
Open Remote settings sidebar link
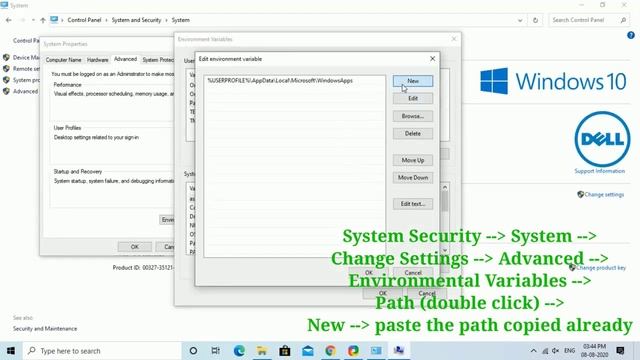[x=26, y=69]
